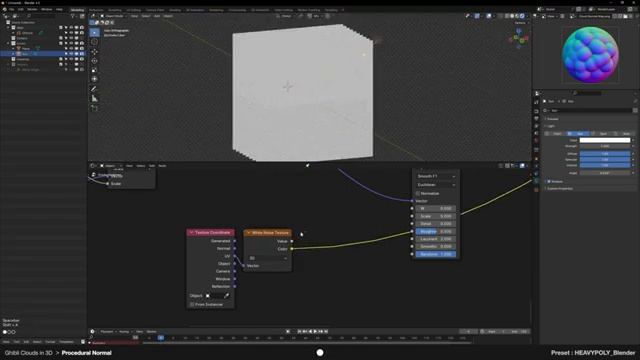
Task: Click the normal-map sphere preview thumbnail
Action: [x=590, y=55]
